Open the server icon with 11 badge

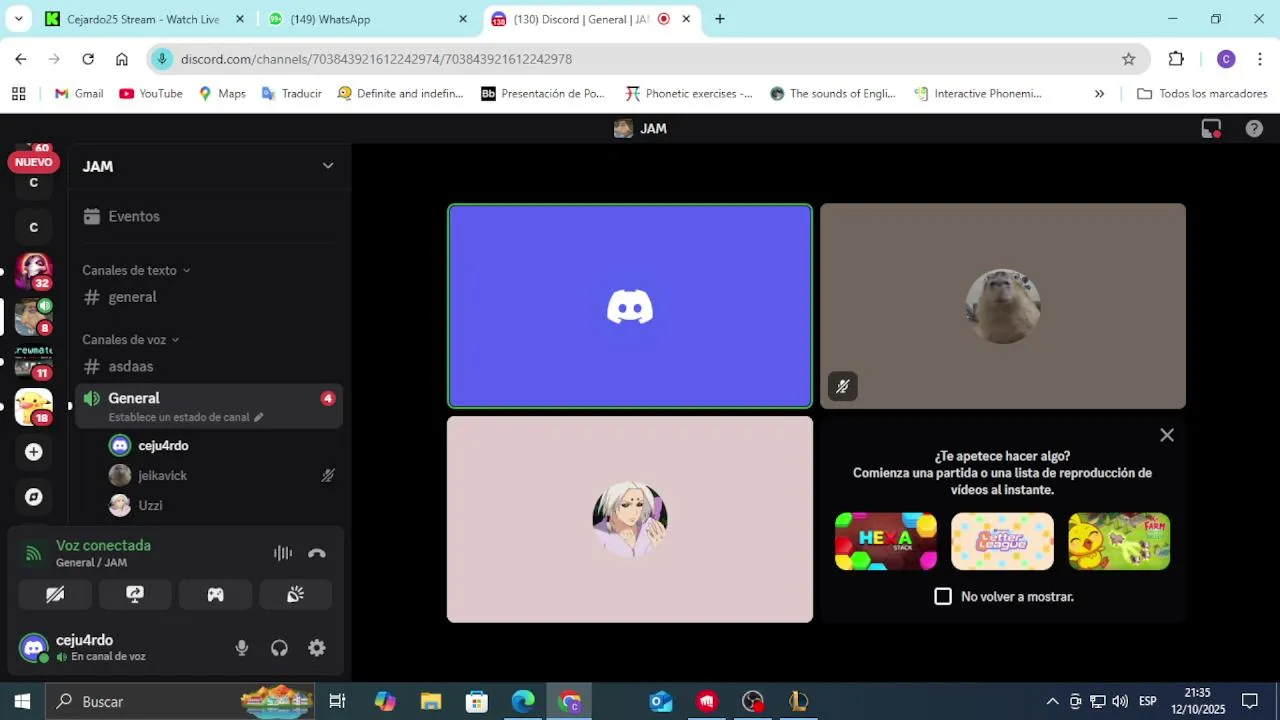[34, 361]
